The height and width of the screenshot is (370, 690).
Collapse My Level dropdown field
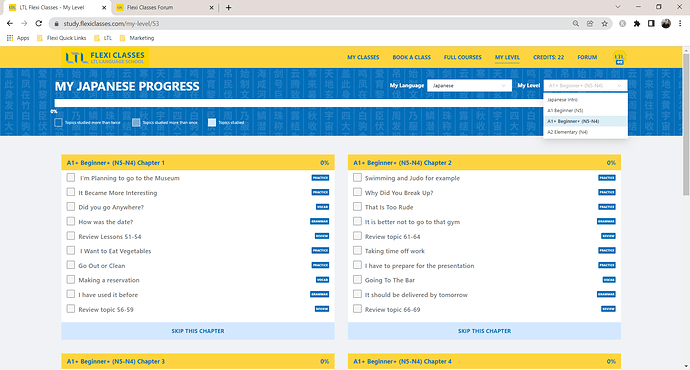click(585, 85)
